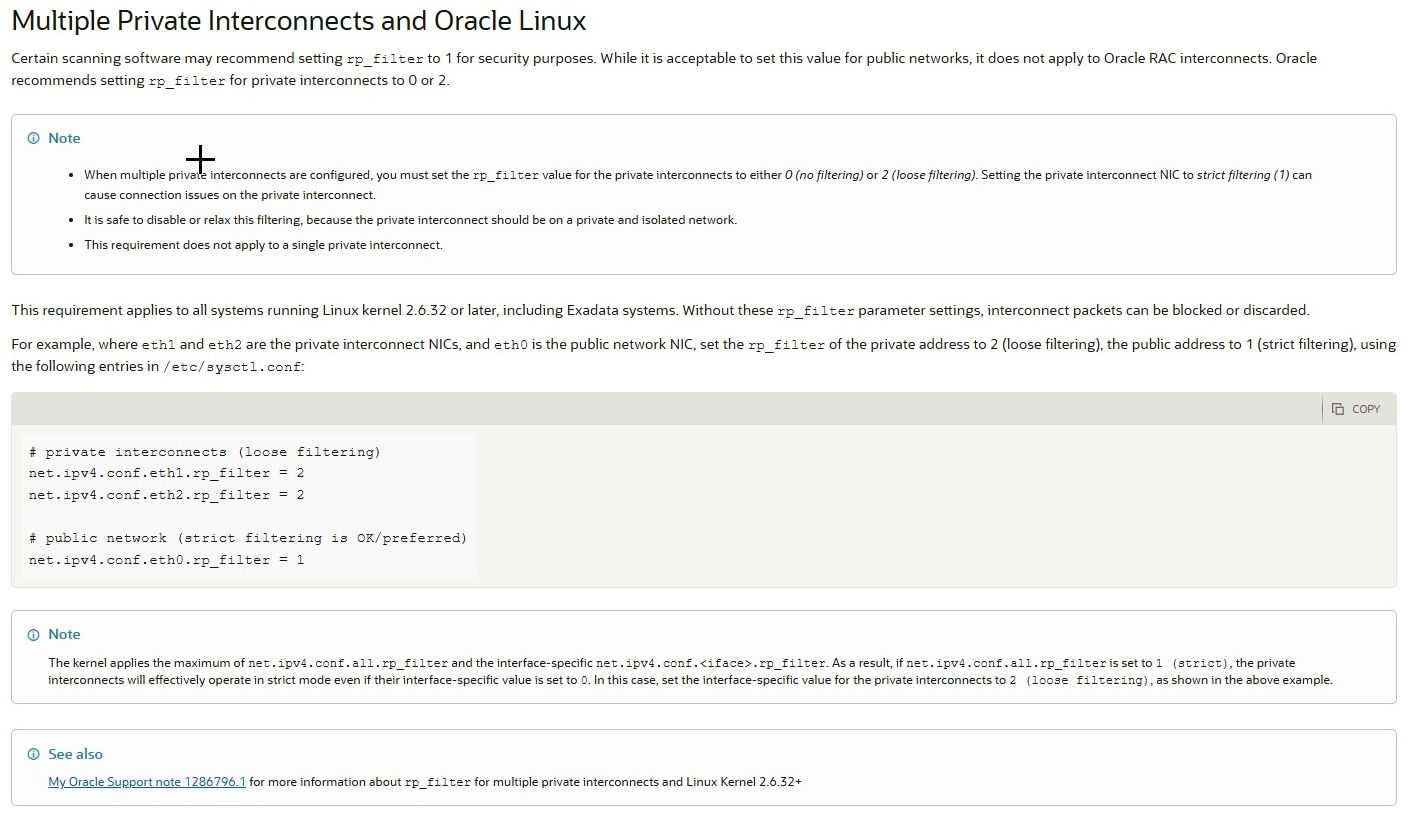Click the sentence "This requirement applies to all systems running Linux kernel"
Screen dimensions: 1408x813
click(x=660, y=310)
